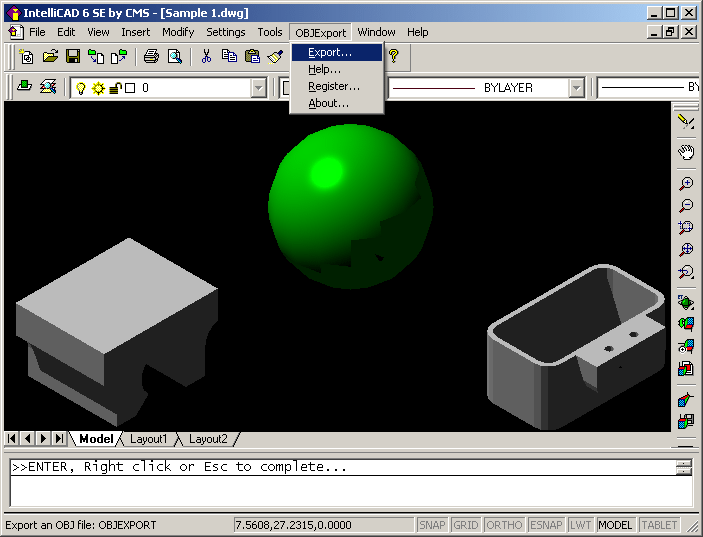
Task: Expand the BYLAYER linetype dropdown arrow
Action: (x=577, y=88)
